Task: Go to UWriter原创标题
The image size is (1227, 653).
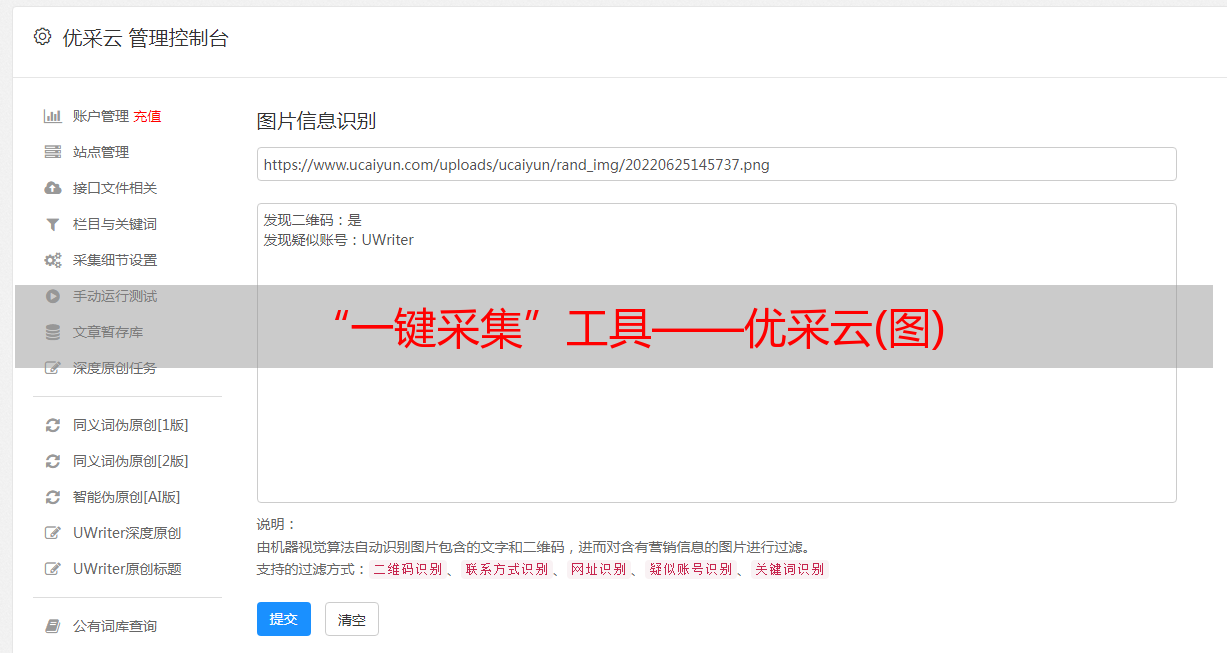Action: [x=127, y=569]
